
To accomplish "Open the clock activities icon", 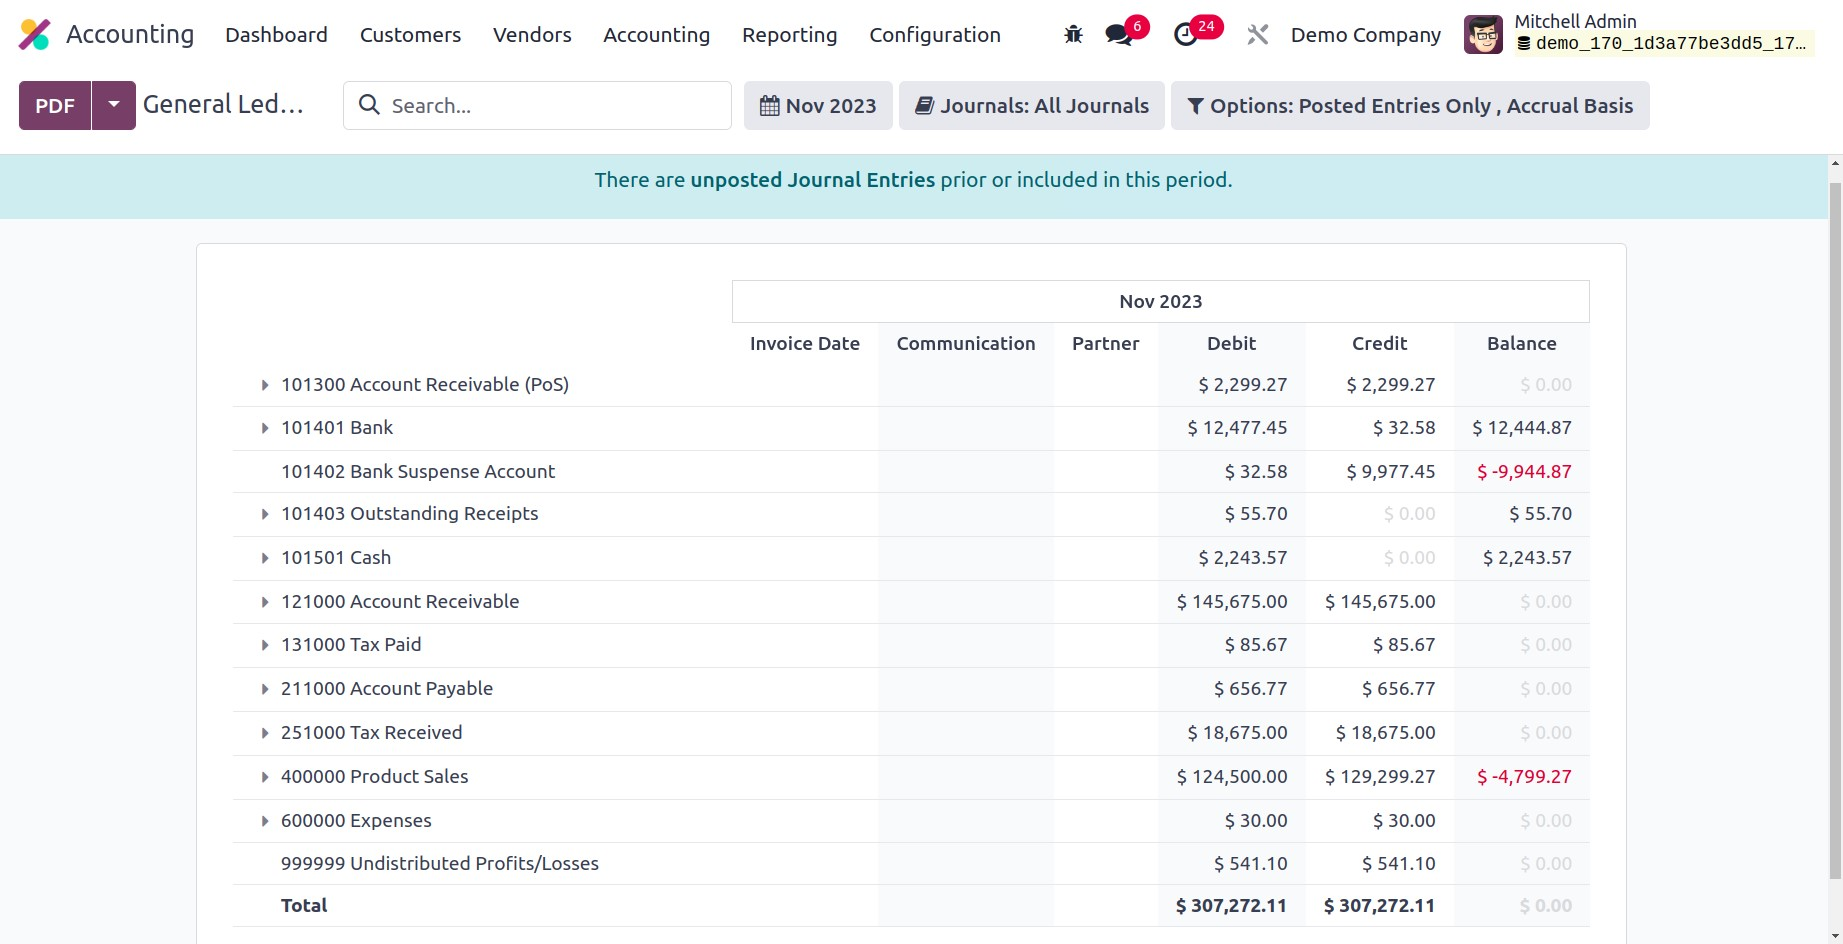I will click(1185, 35).
